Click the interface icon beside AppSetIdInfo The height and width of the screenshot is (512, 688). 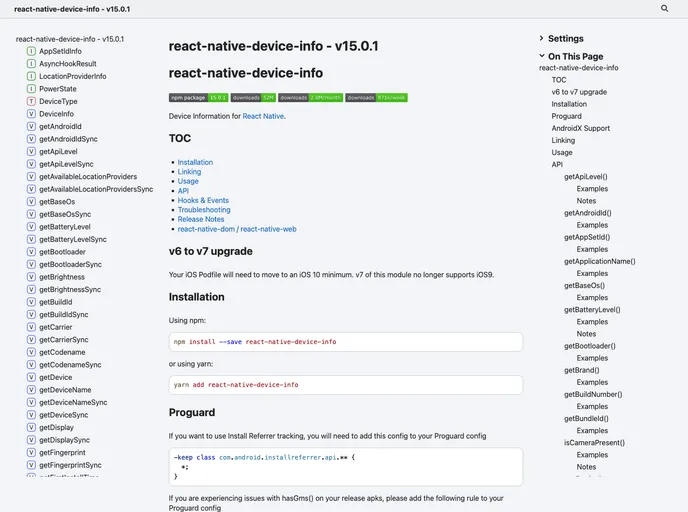click(x=31, y=51)
